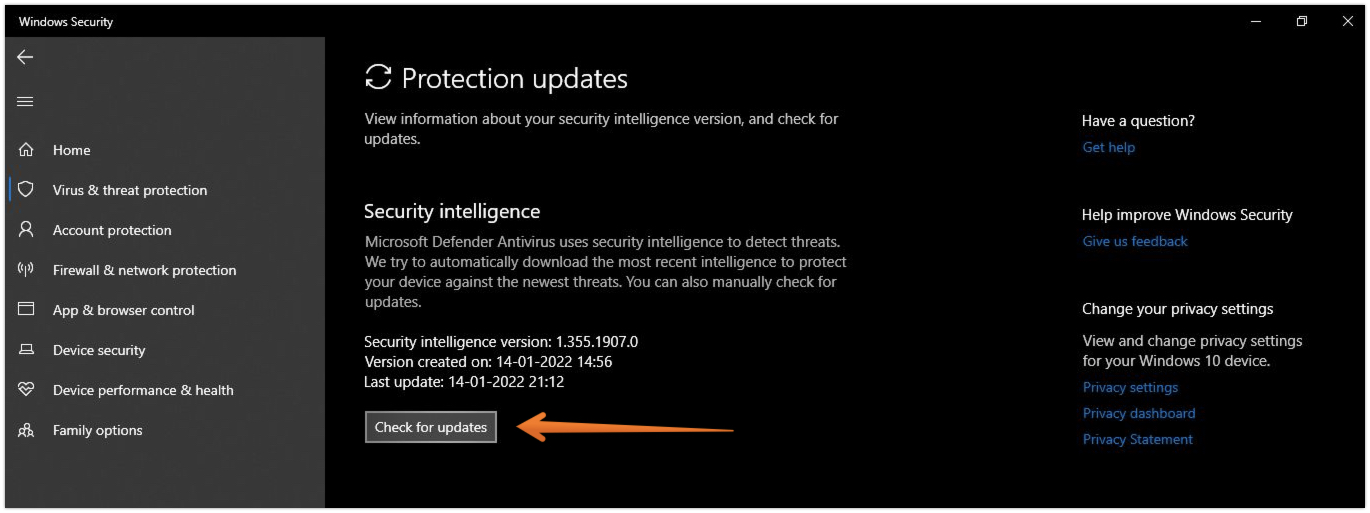Visit the Privacy dashboard link
This screenshot has width=1370, height=513.
[1138, 413]
